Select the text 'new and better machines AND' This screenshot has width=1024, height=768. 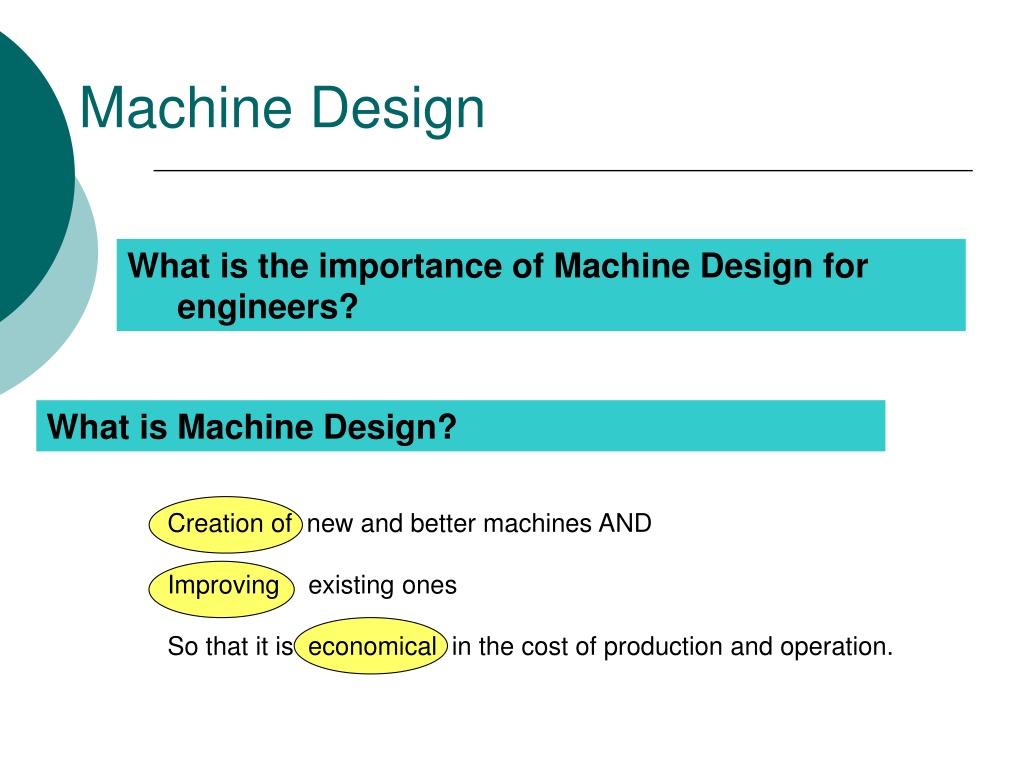coord(479,524)
